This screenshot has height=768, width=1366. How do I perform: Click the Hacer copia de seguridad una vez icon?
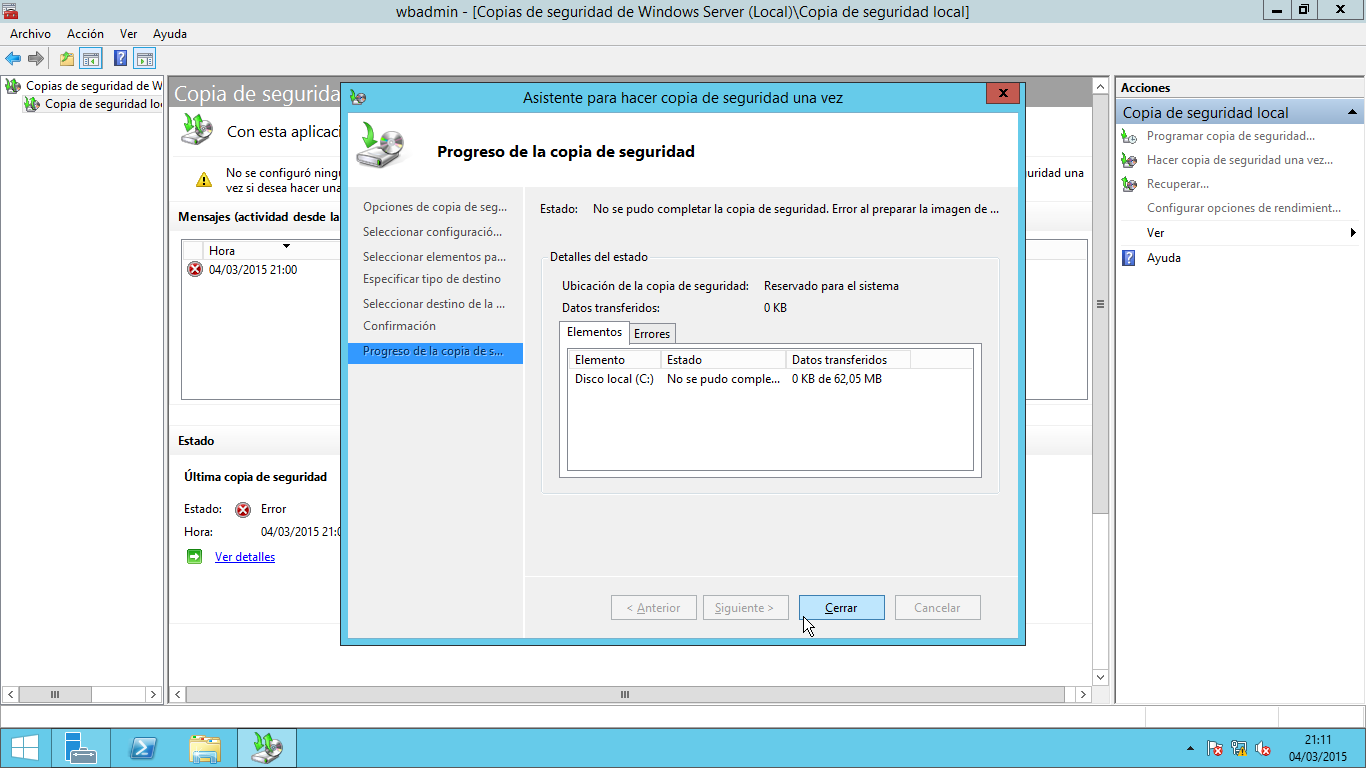click(x=1130, y=160)
